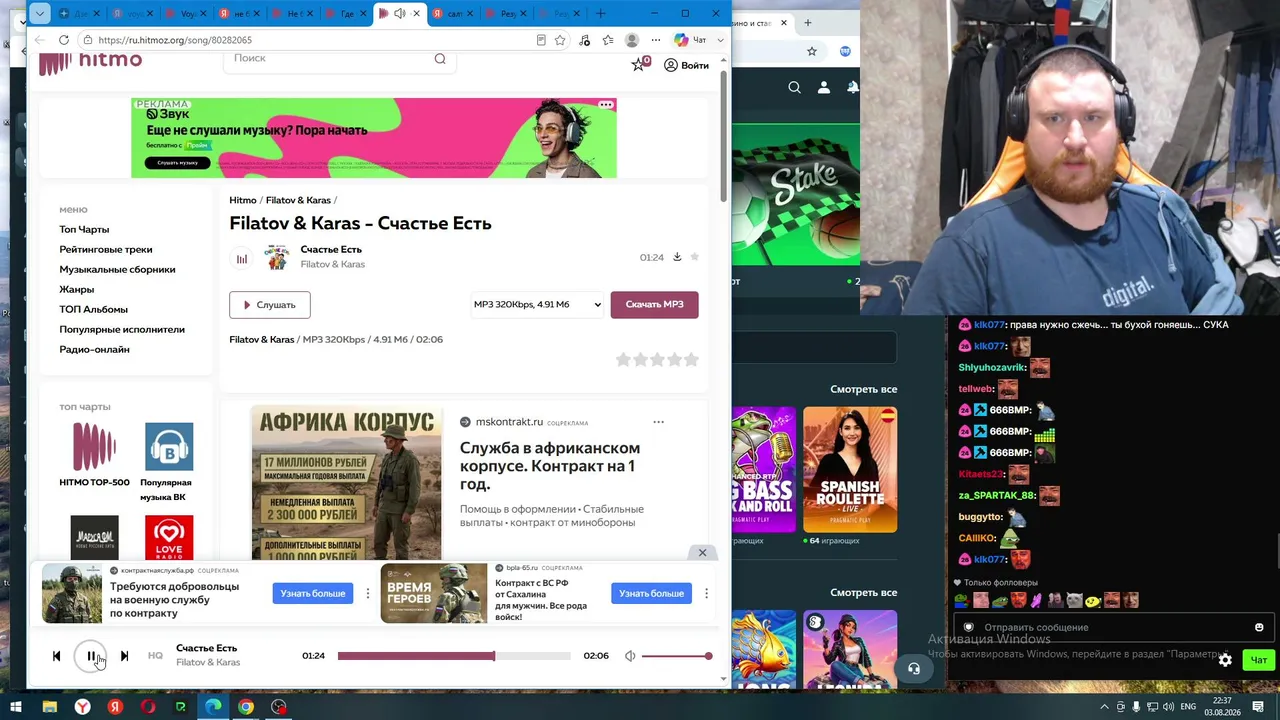Pause the track in the bottom player

click(91, 656)
